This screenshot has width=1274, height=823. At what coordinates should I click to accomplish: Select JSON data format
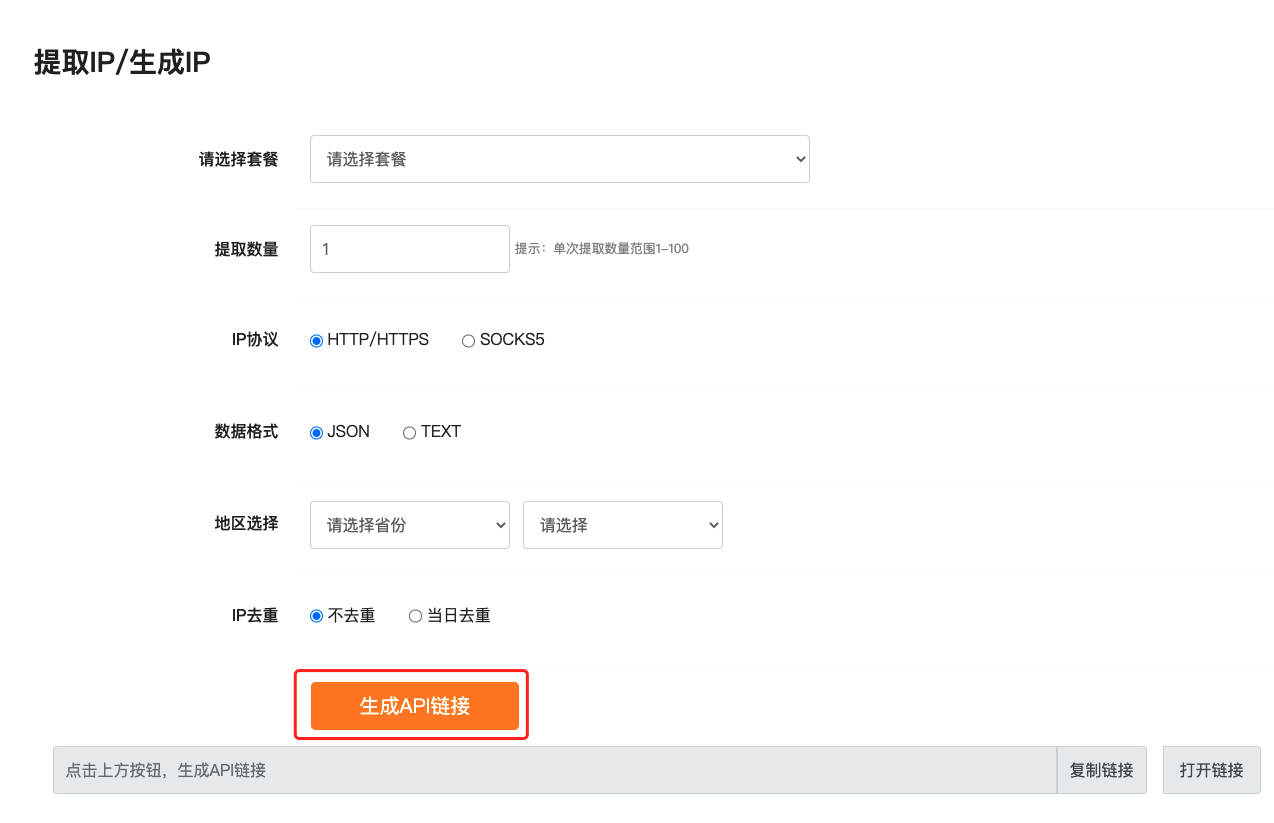tap(317, 432)
